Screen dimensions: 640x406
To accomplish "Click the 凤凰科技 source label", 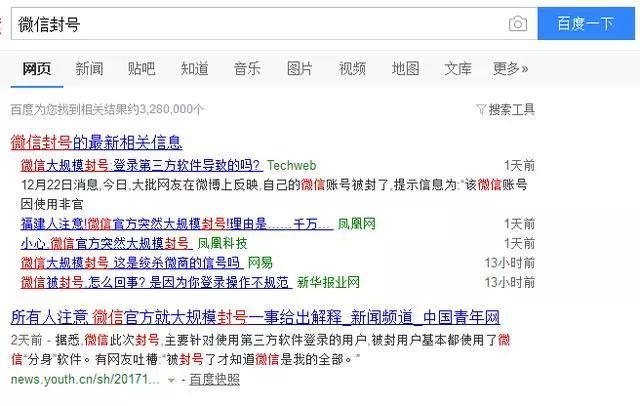I will point(222,243).
